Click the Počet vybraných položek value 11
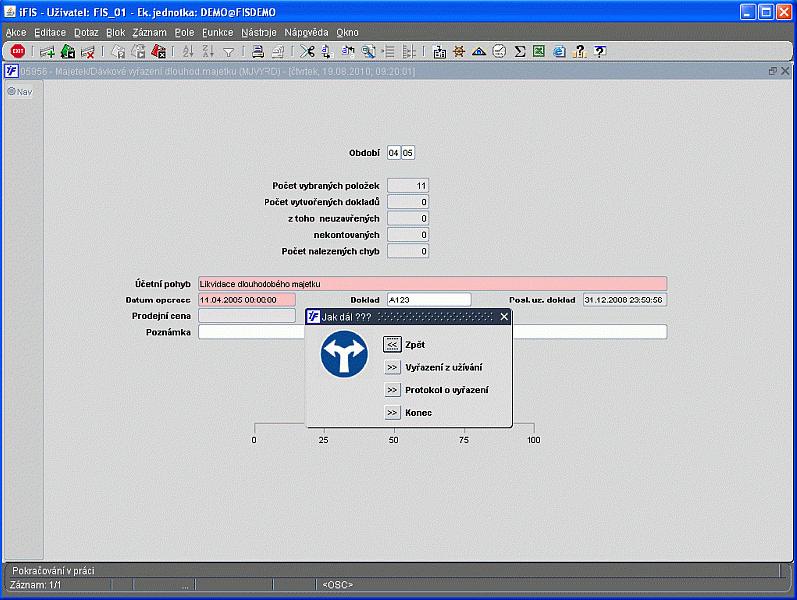Image resolution: width=797 pixels, height=600 pixels. pyautogui.click(x=408, y=186)
